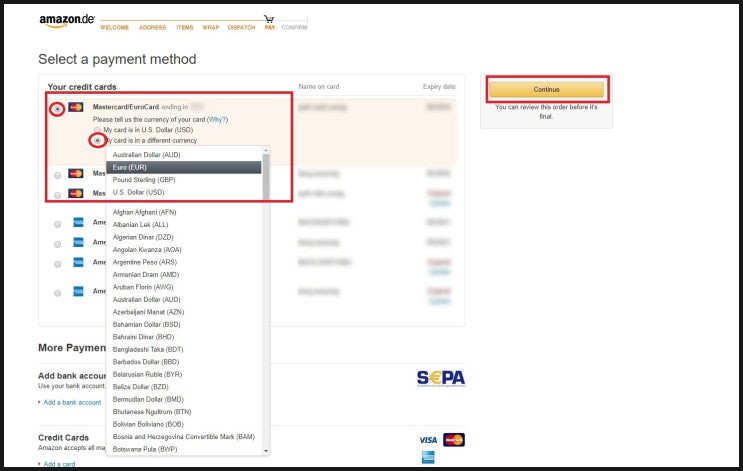Click the Mastercard icon of the selected card
The height and width of the screenshot is (471, 743).
pyautogui.click(x=76, y=107)
